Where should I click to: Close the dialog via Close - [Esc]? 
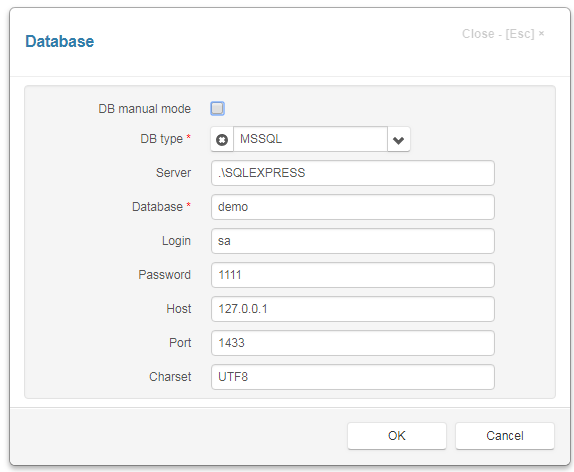(x=503, y=34)
